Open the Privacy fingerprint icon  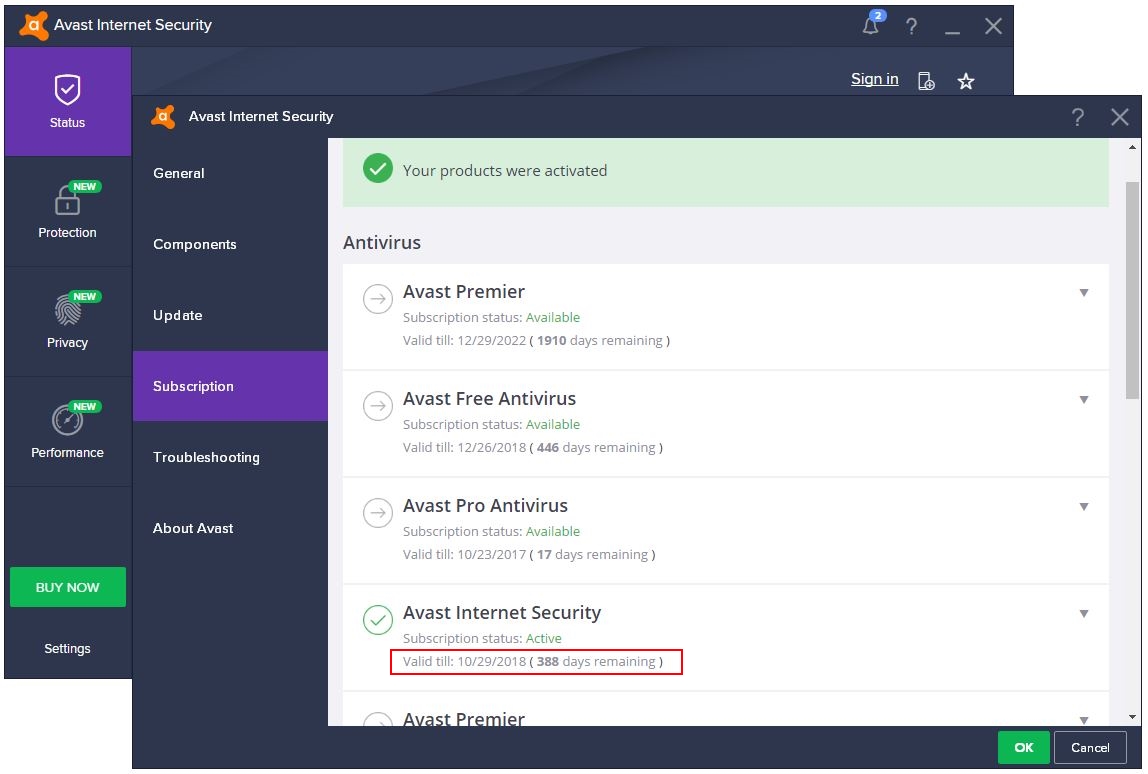[67, 309]
